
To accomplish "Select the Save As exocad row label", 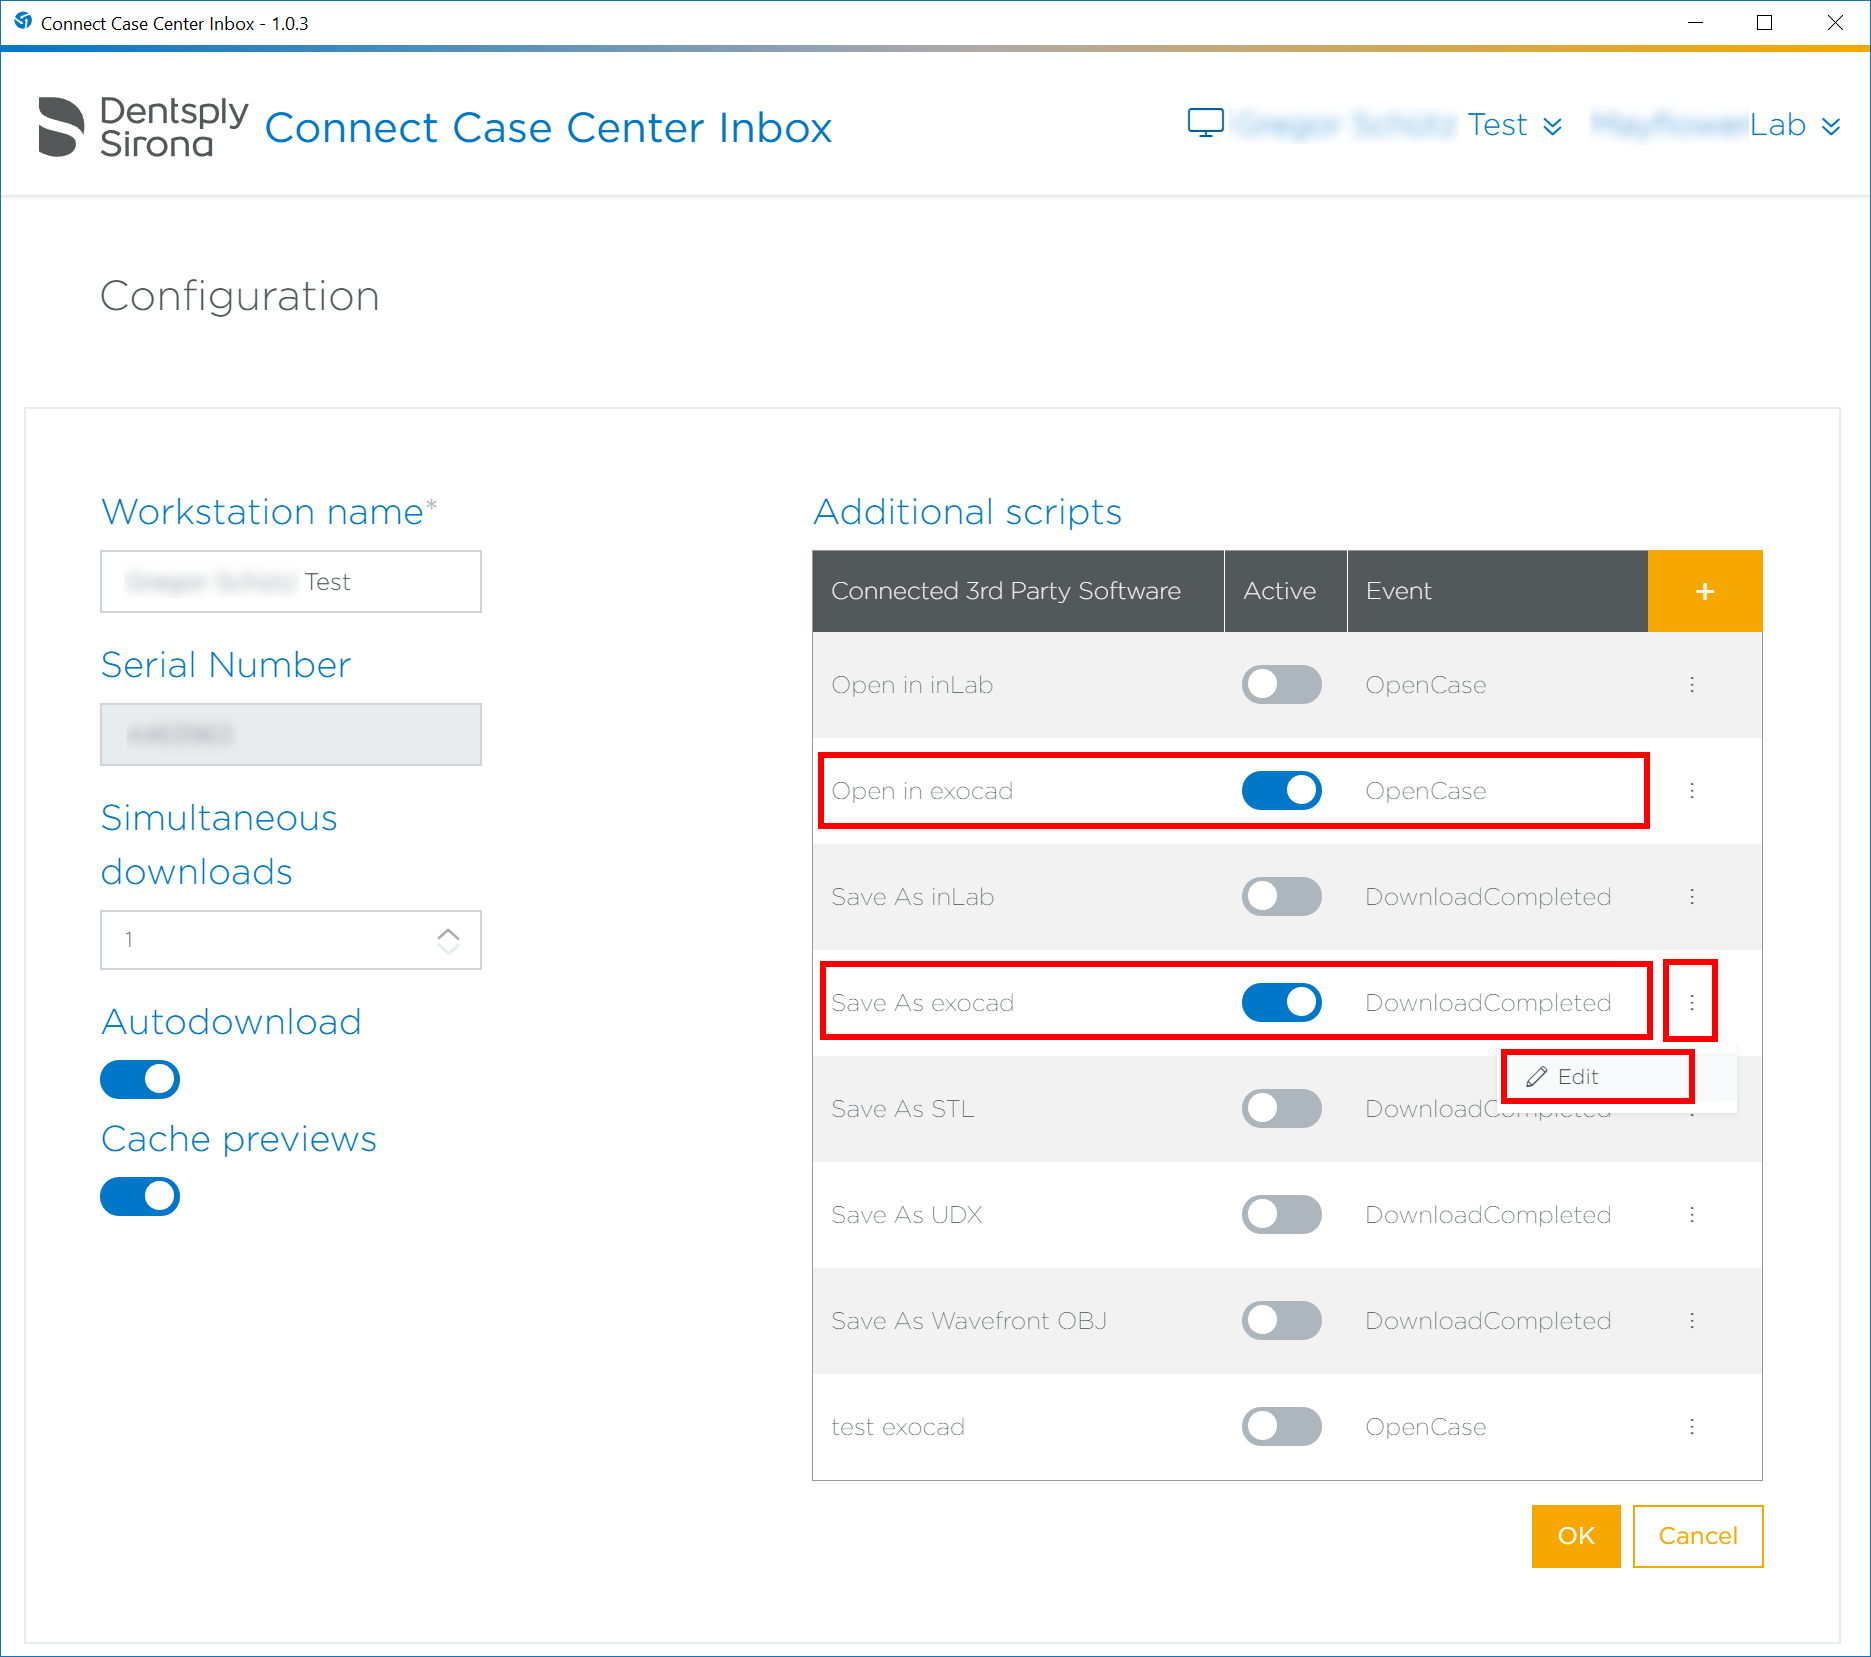I will [x=923, y=1003].
